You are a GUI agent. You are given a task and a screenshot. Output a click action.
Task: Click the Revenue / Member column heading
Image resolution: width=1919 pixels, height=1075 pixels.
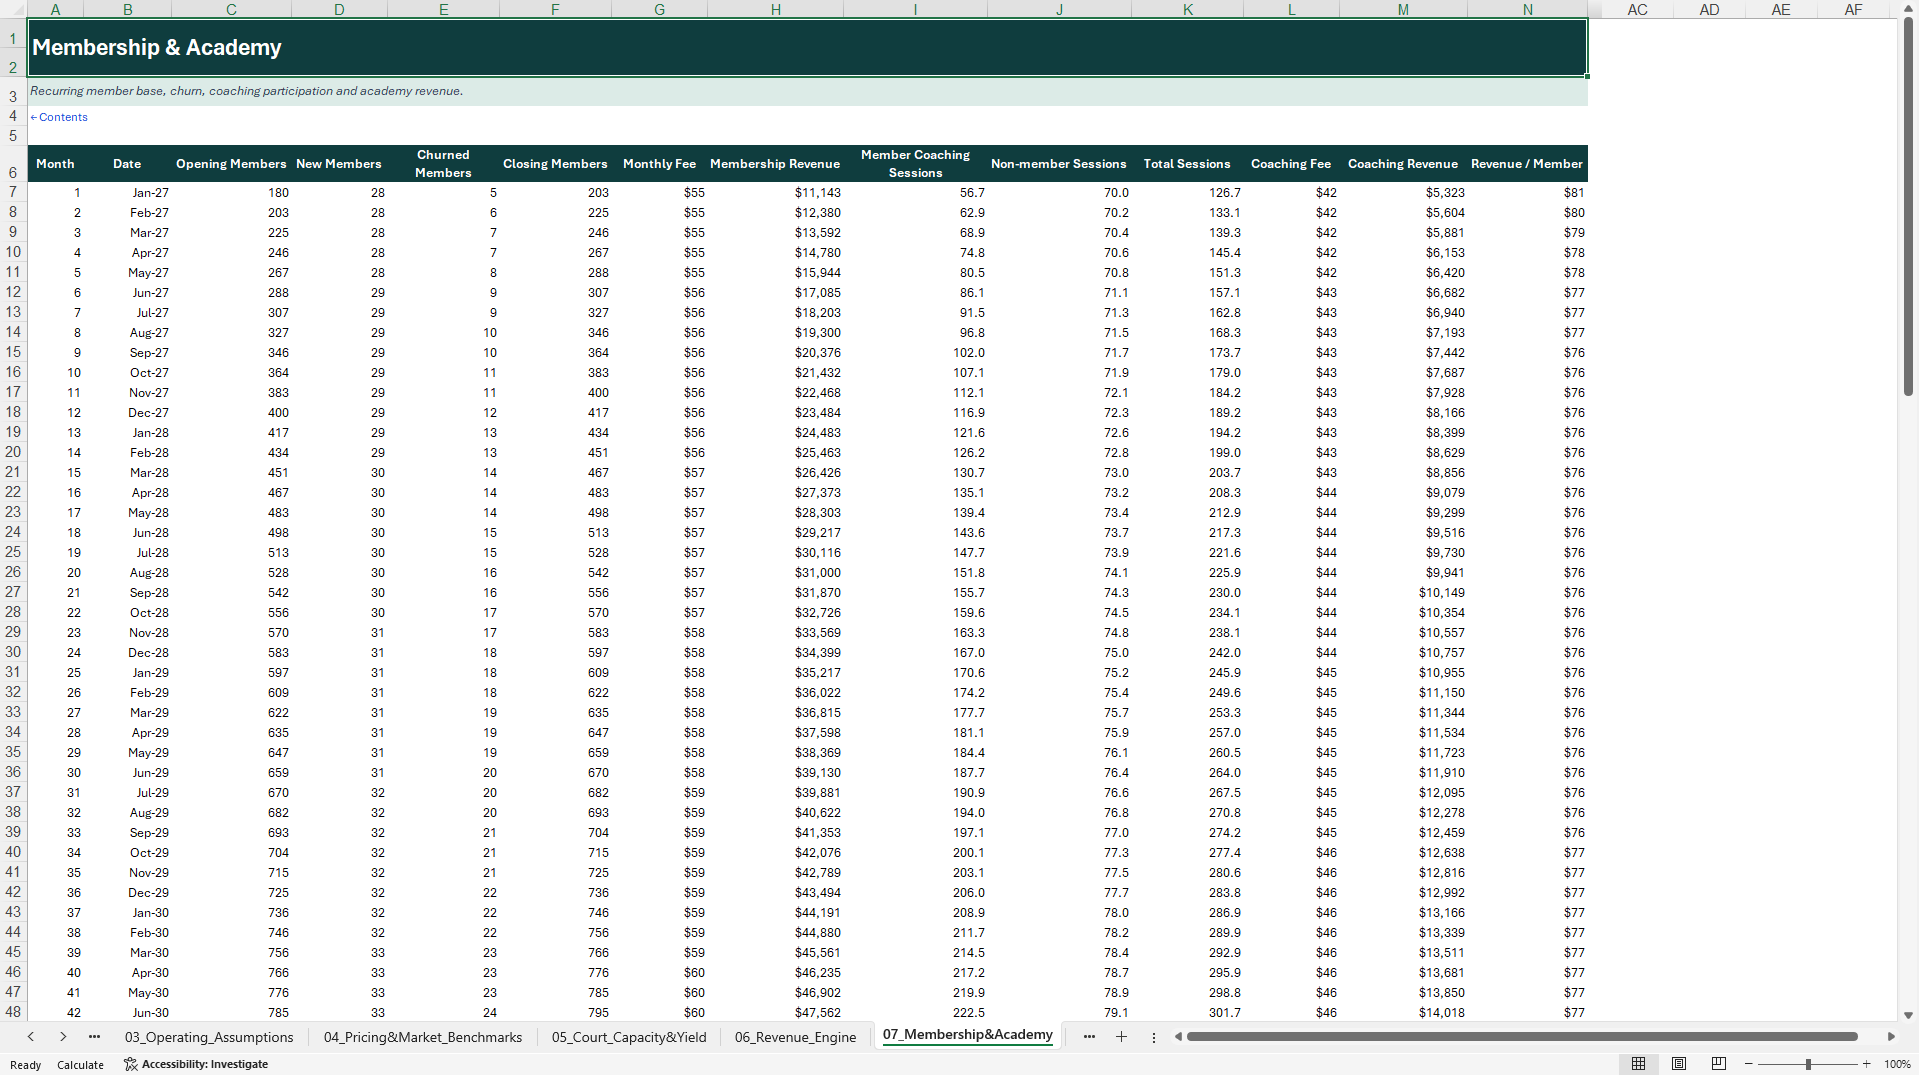1527,164
